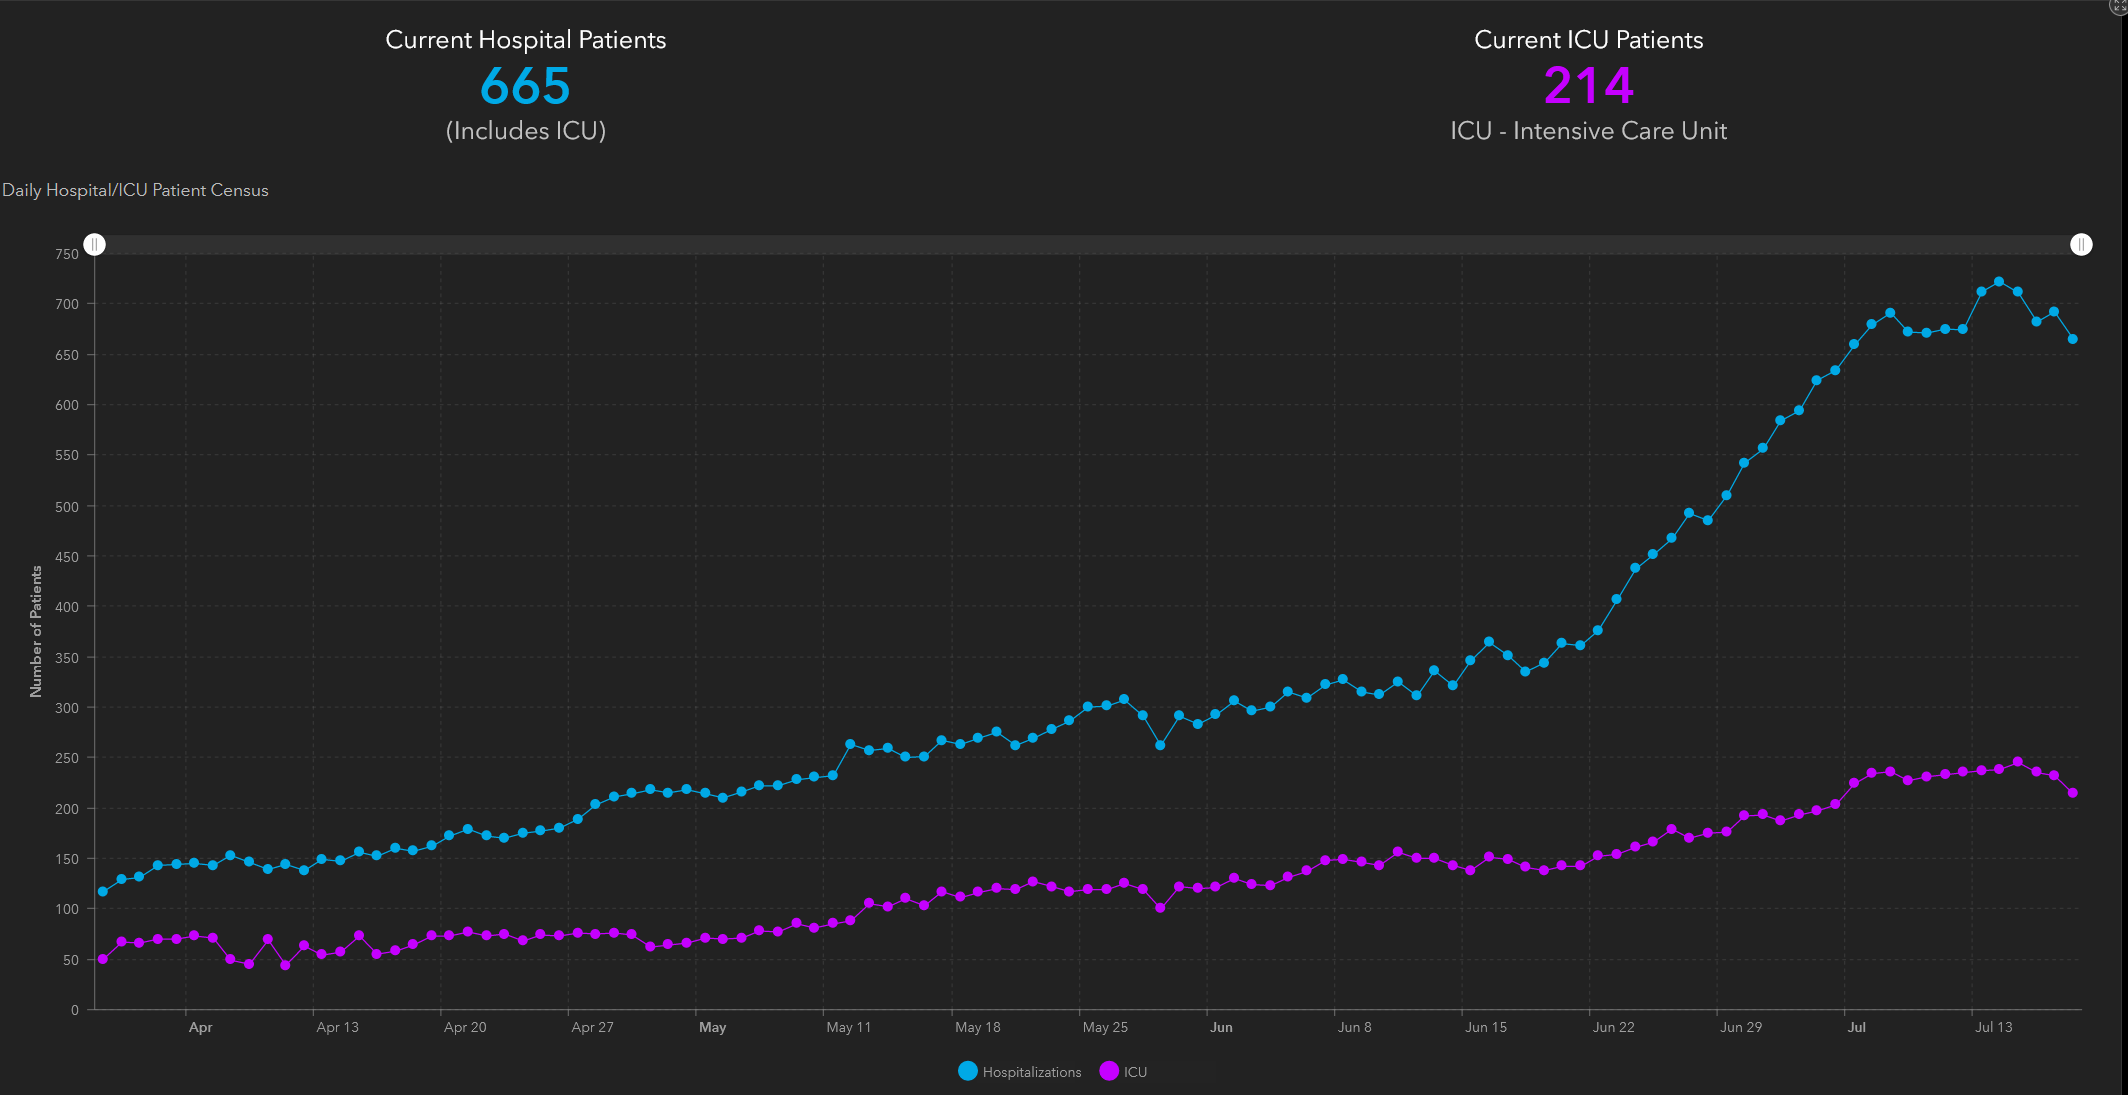
Task: Click the last blue Hospitalizations data point
Action: click(2073, 339)
